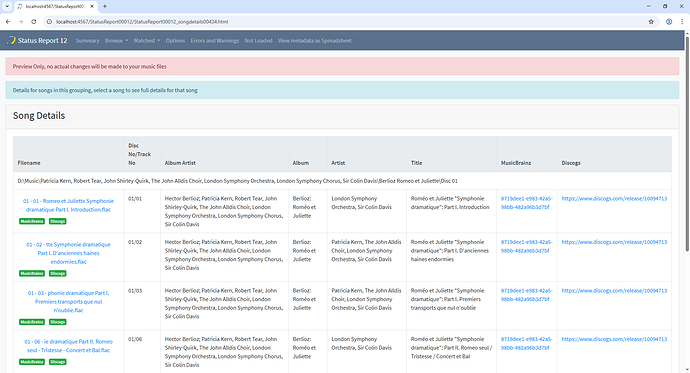Open MusicBrainz ID link for track 01/03
Viewport: 690px width, 373px height.
tap(526, 295)
